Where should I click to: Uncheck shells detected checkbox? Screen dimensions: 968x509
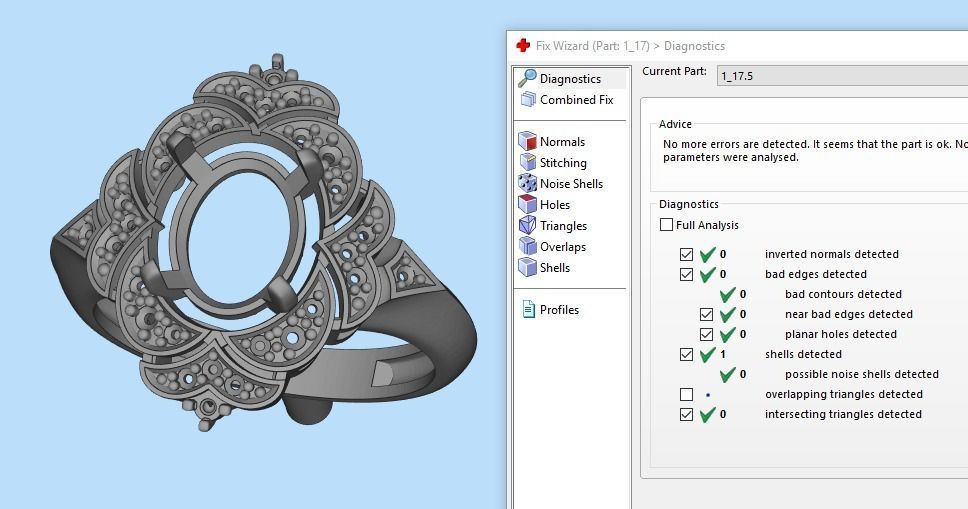click(686, 355)
